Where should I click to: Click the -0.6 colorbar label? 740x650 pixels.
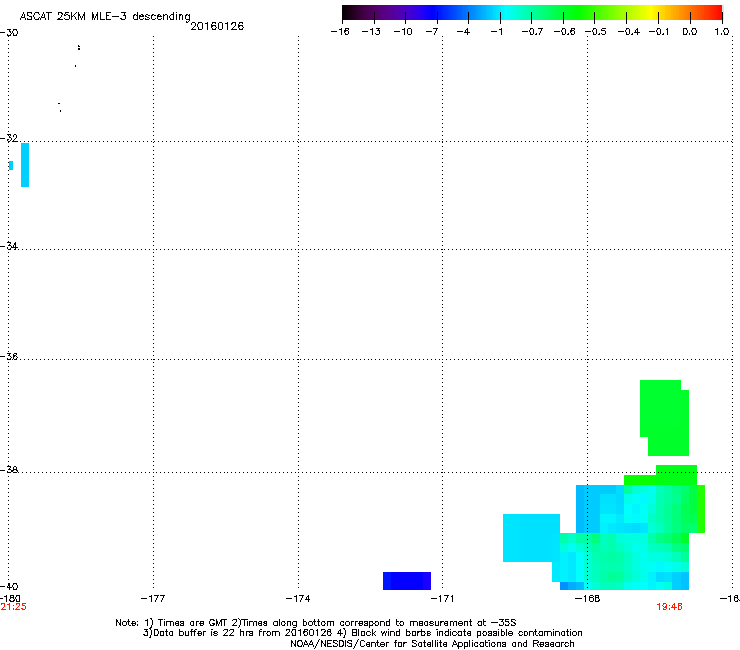[564, 32]
